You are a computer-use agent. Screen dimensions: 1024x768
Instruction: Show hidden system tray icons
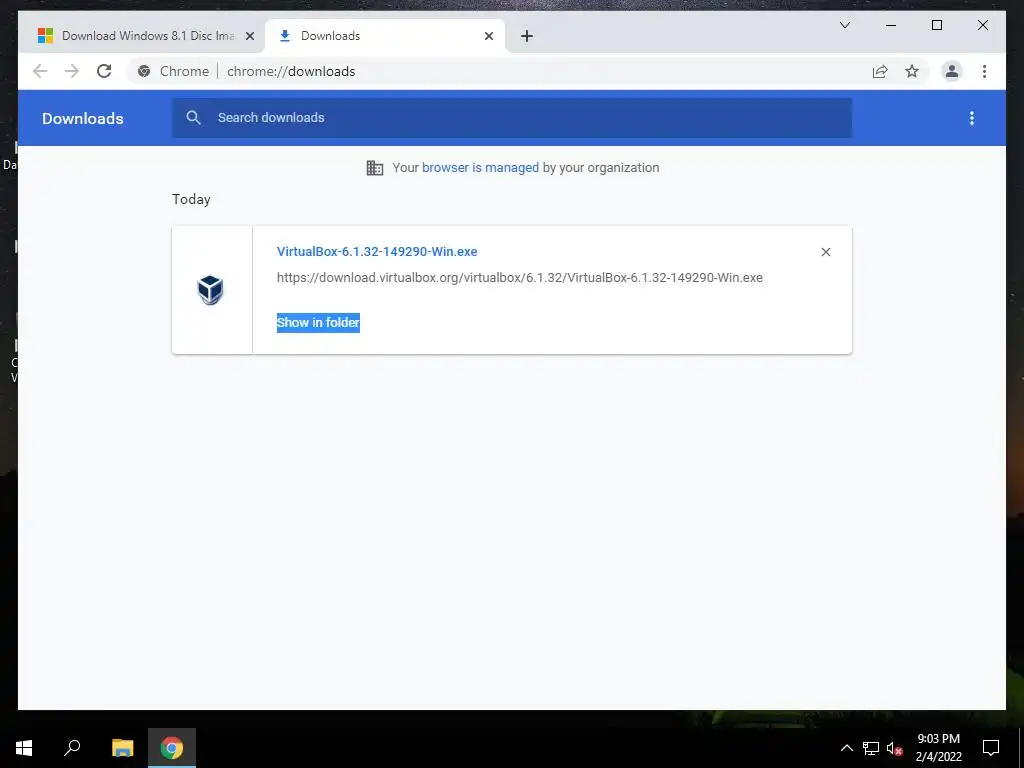[x=846, y=748]
